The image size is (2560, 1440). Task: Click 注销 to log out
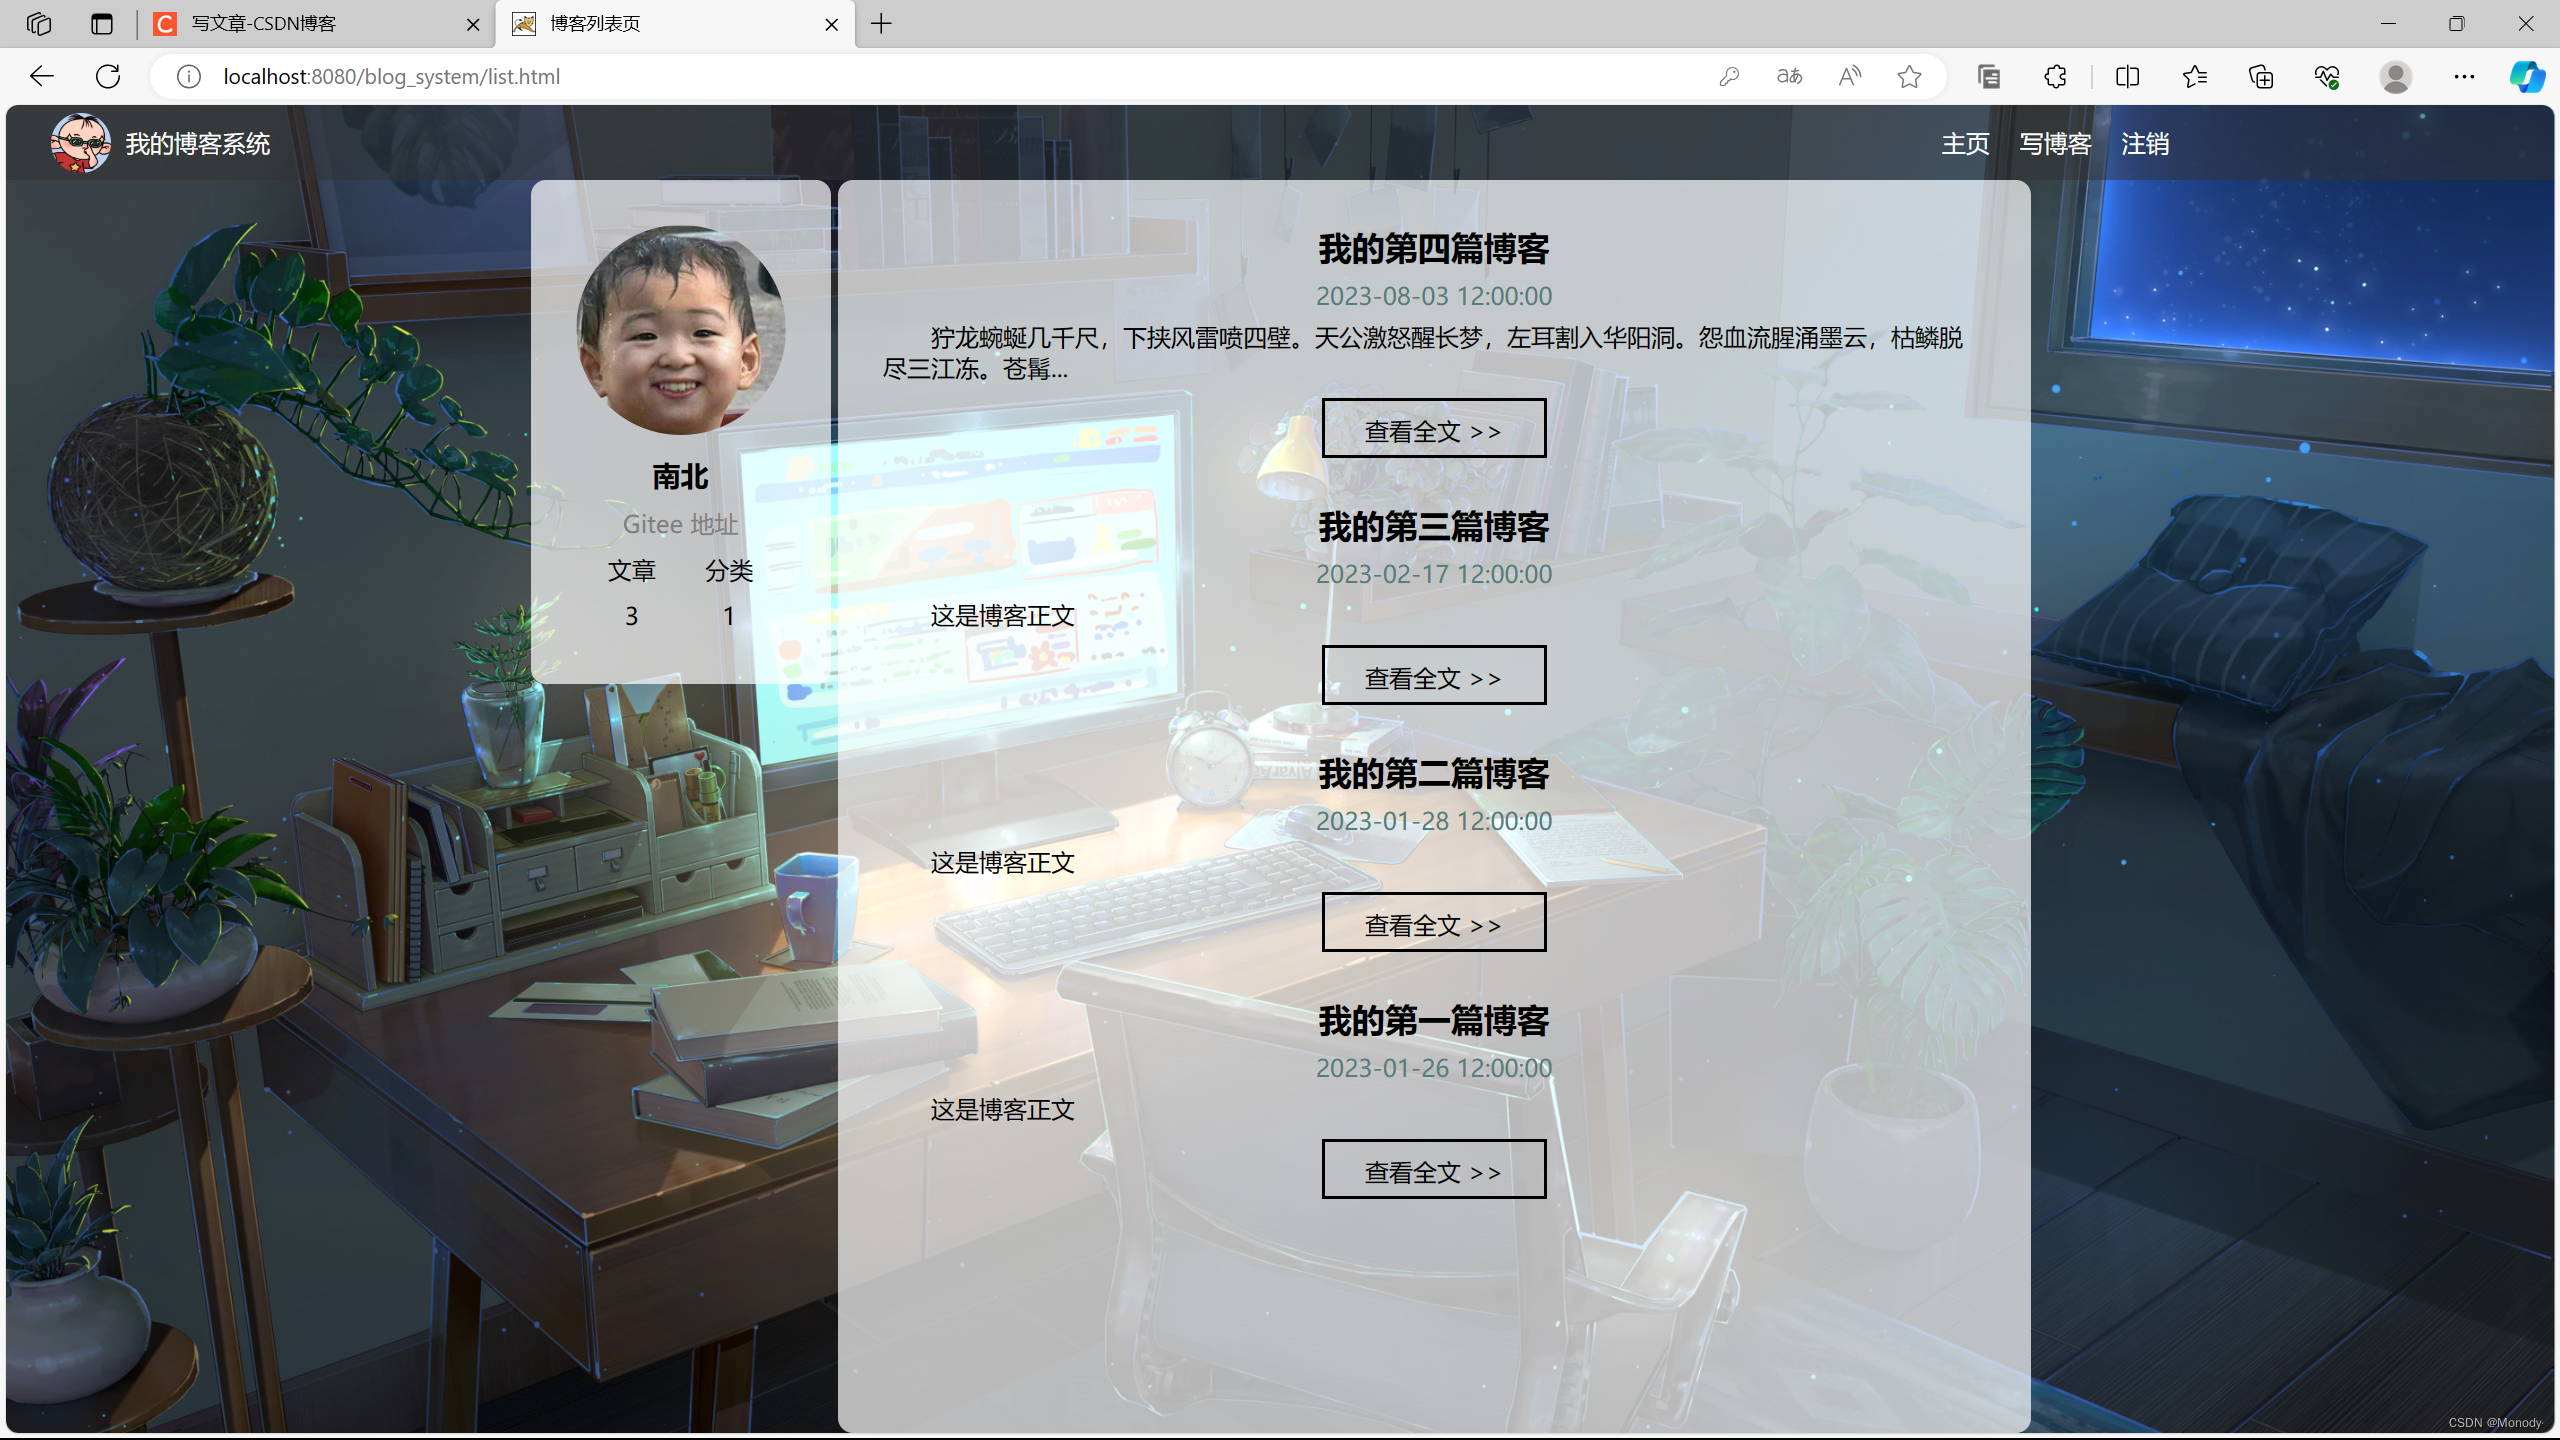(x=2145, y=144)
